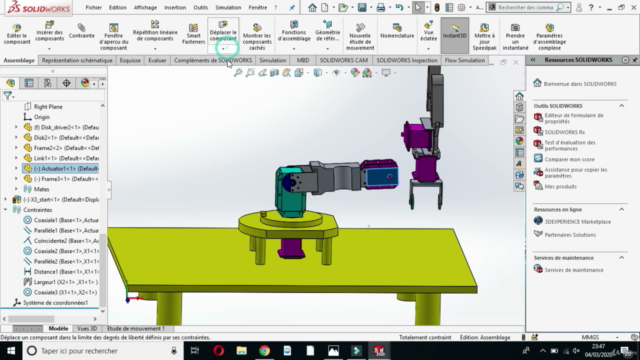Click Mettre à jour Speedpak

click(484, 37)
